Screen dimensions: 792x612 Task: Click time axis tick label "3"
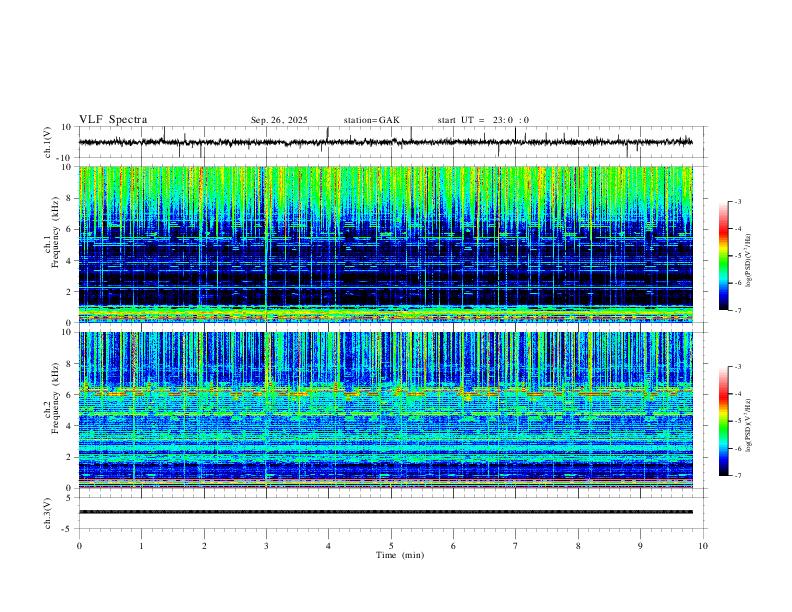[x=266, y=546]
